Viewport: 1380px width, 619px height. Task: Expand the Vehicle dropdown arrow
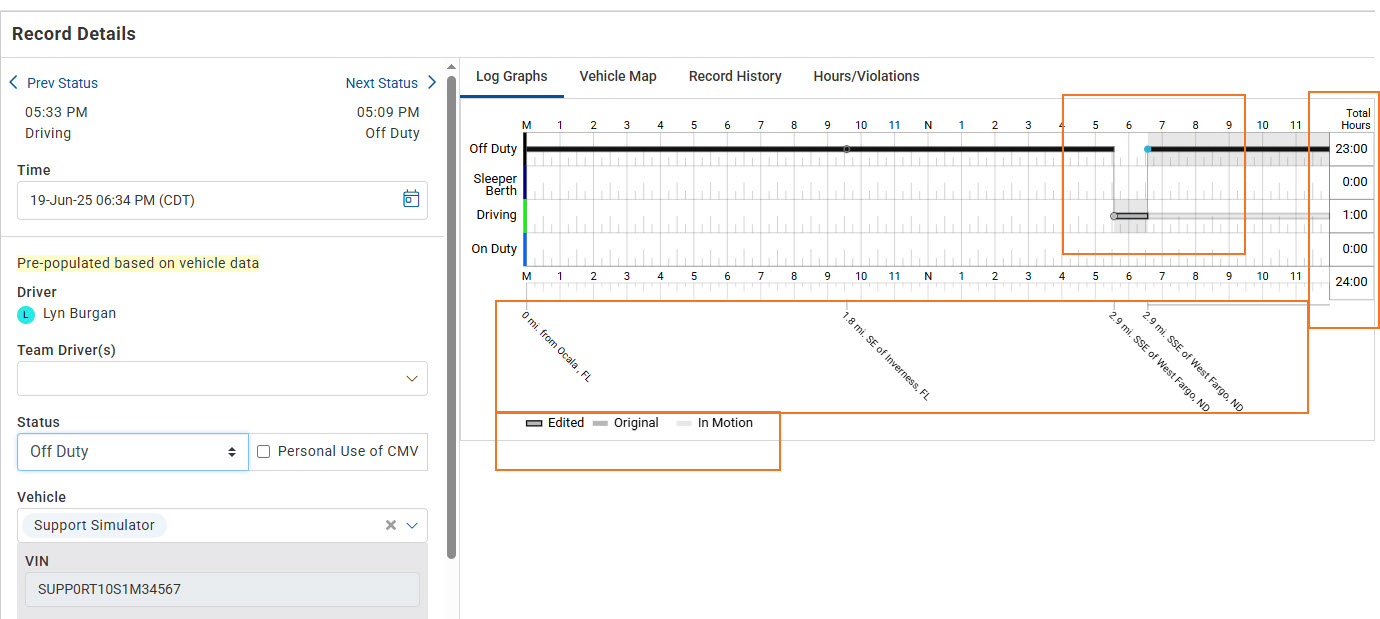point(411,525)
